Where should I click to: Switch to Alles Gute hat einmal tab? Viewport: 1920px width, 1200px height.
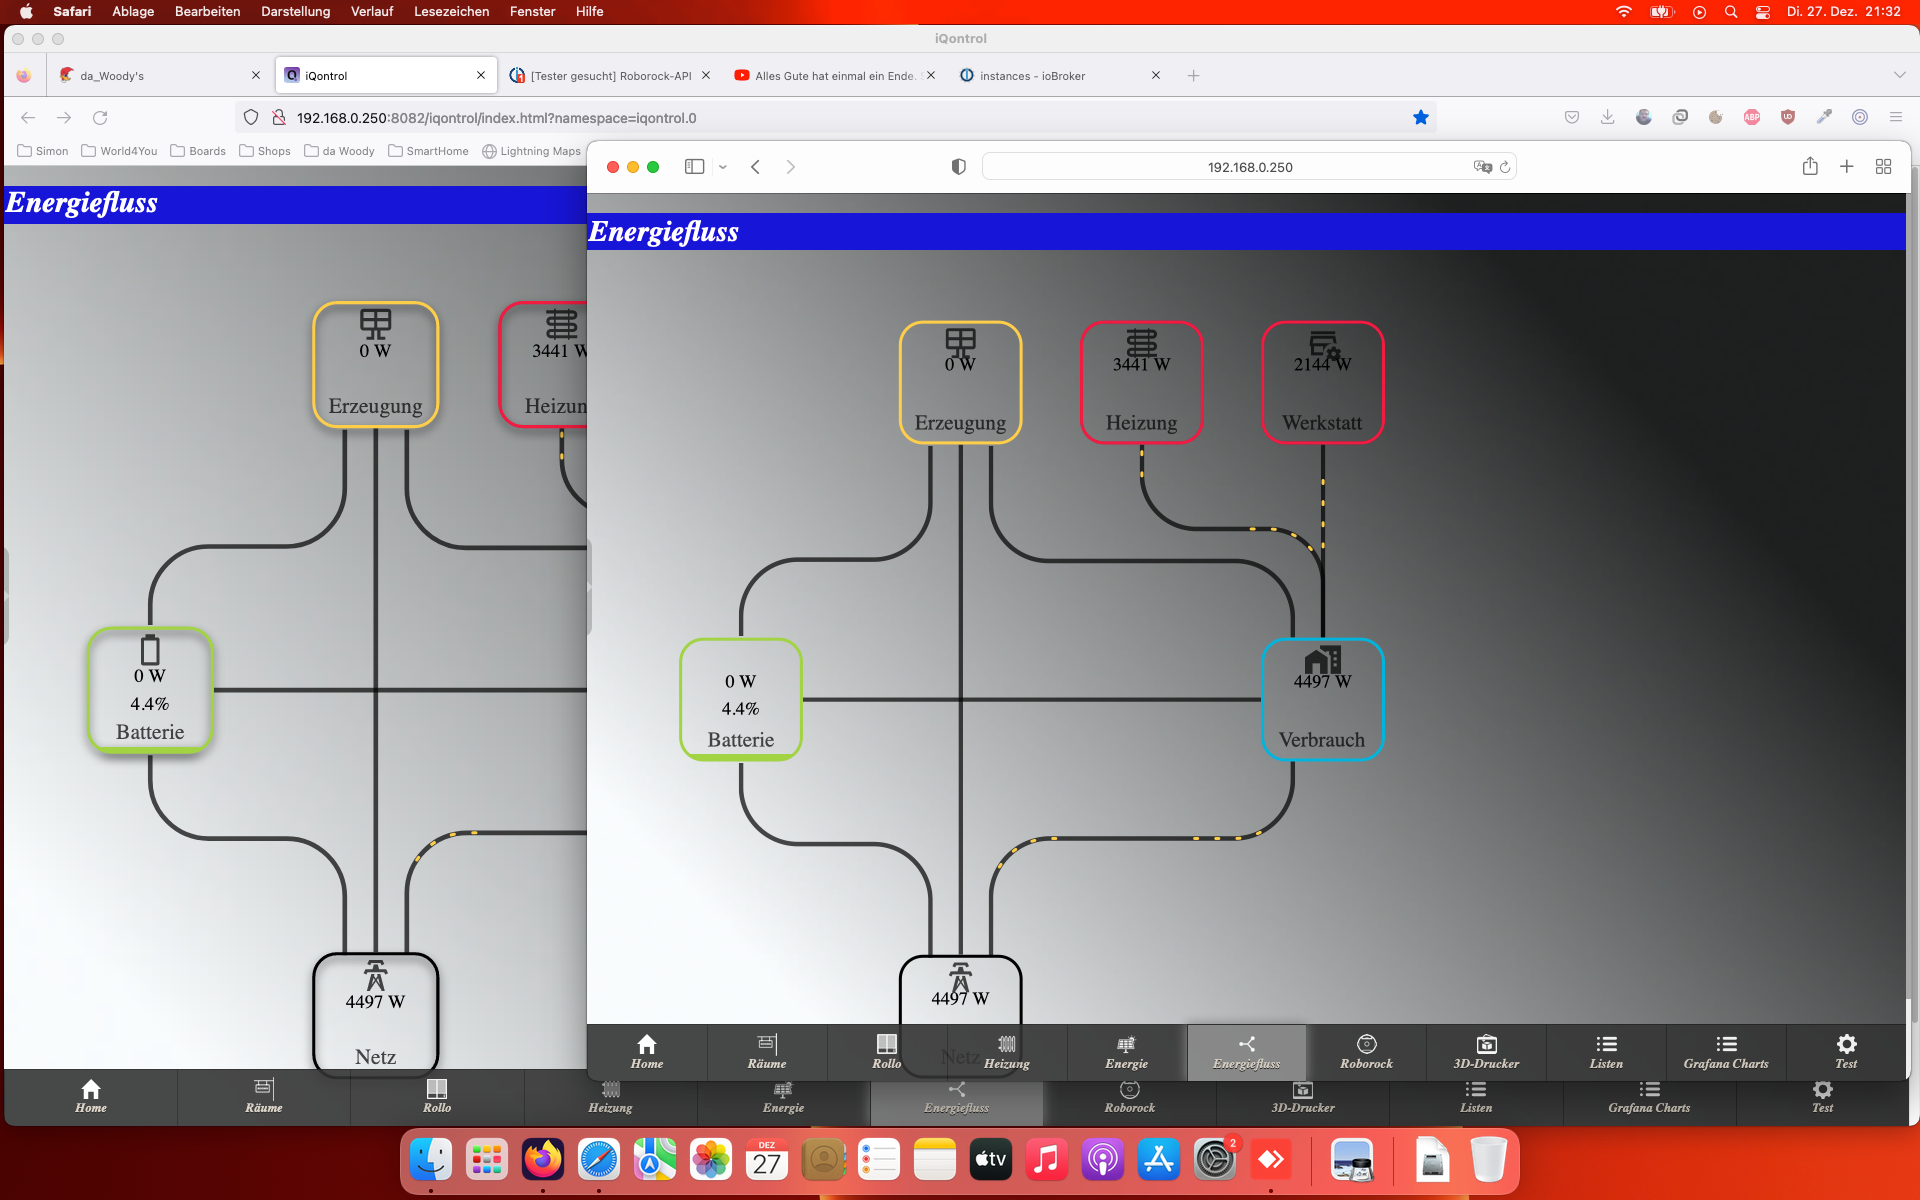(x=835, y=76)
